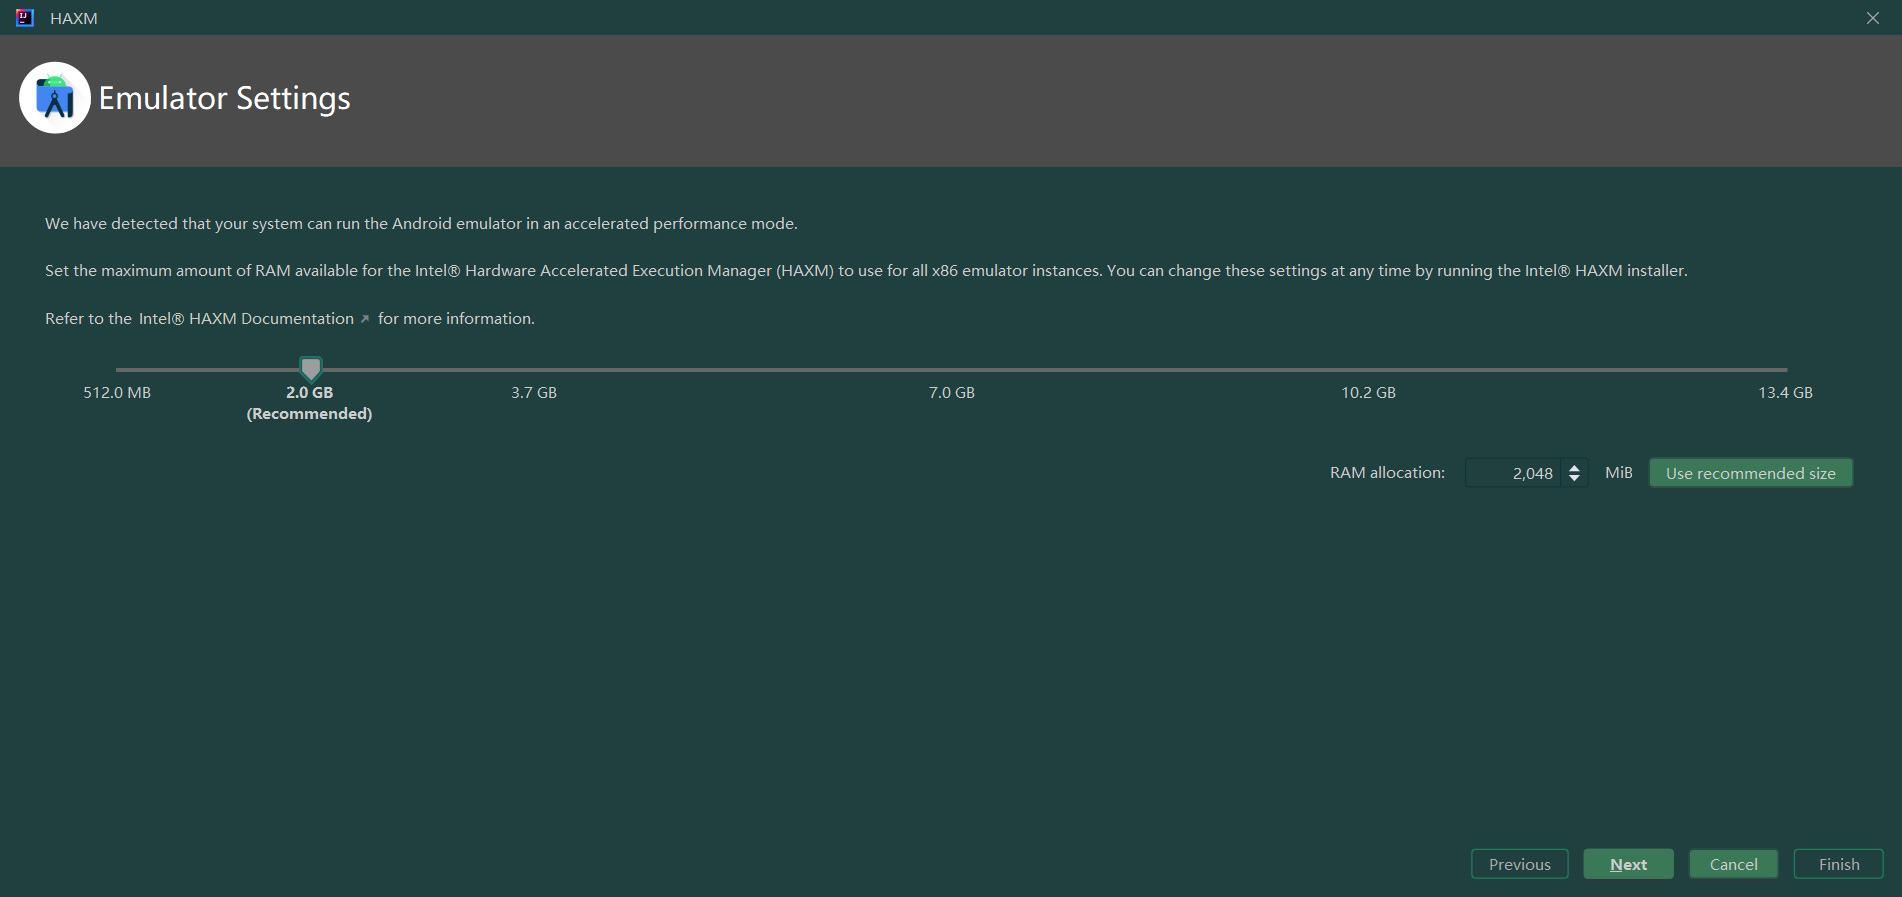Screen dimensions: 1902x897
Task: Click the 13.4 GB slider label
Action: (1785, 392)
